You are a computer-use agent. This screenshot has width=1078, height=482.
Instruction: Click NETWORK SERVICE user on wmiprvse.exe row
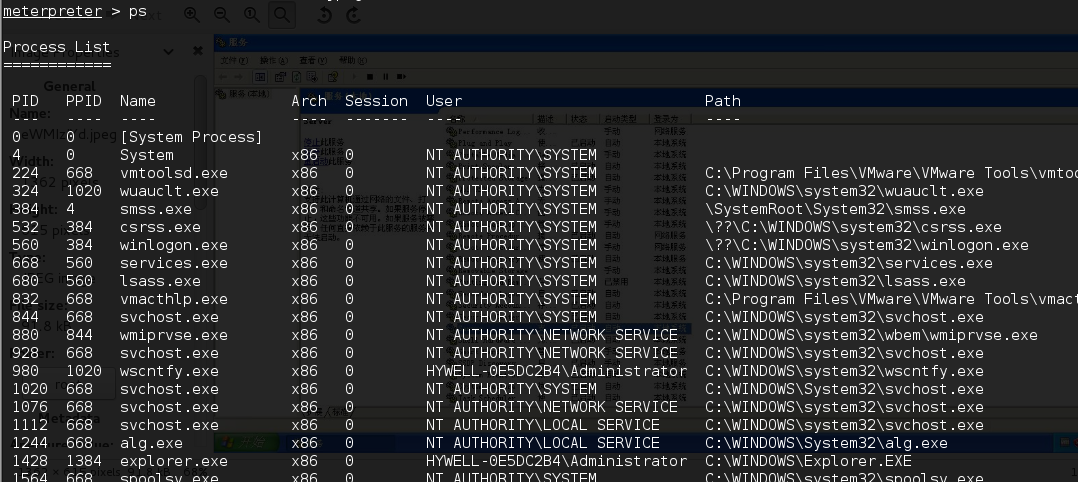coord(551,335)
